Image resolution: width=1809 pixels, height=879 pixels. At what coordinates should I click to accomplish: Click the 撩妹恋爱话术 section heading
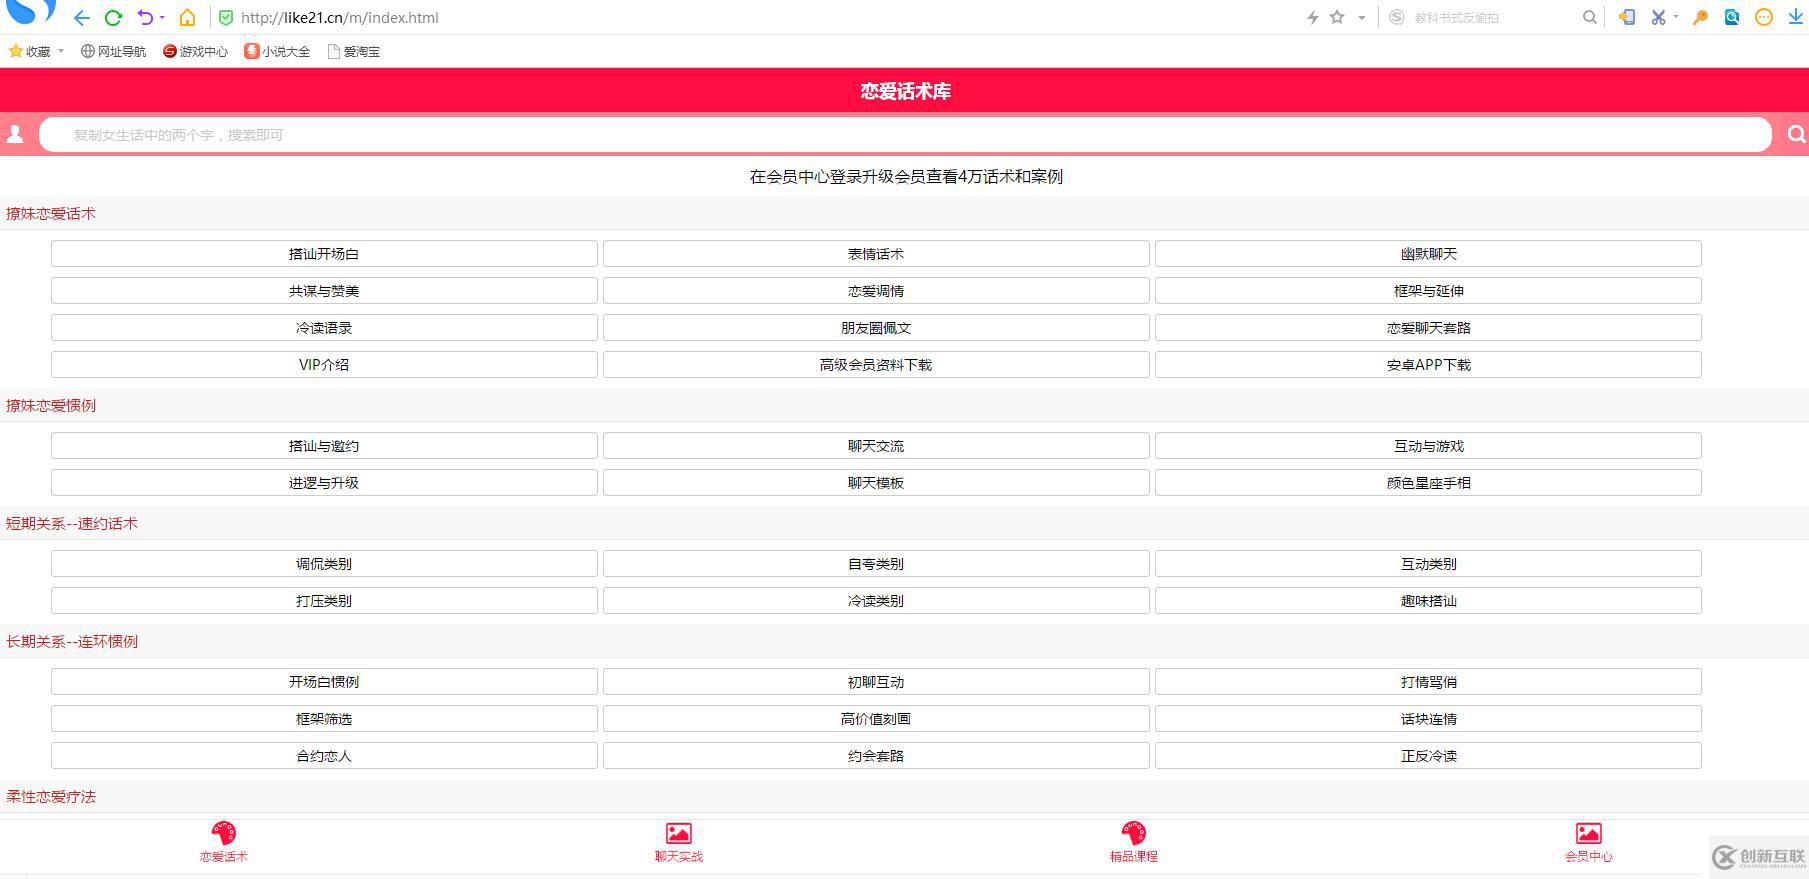click(51, 213)
